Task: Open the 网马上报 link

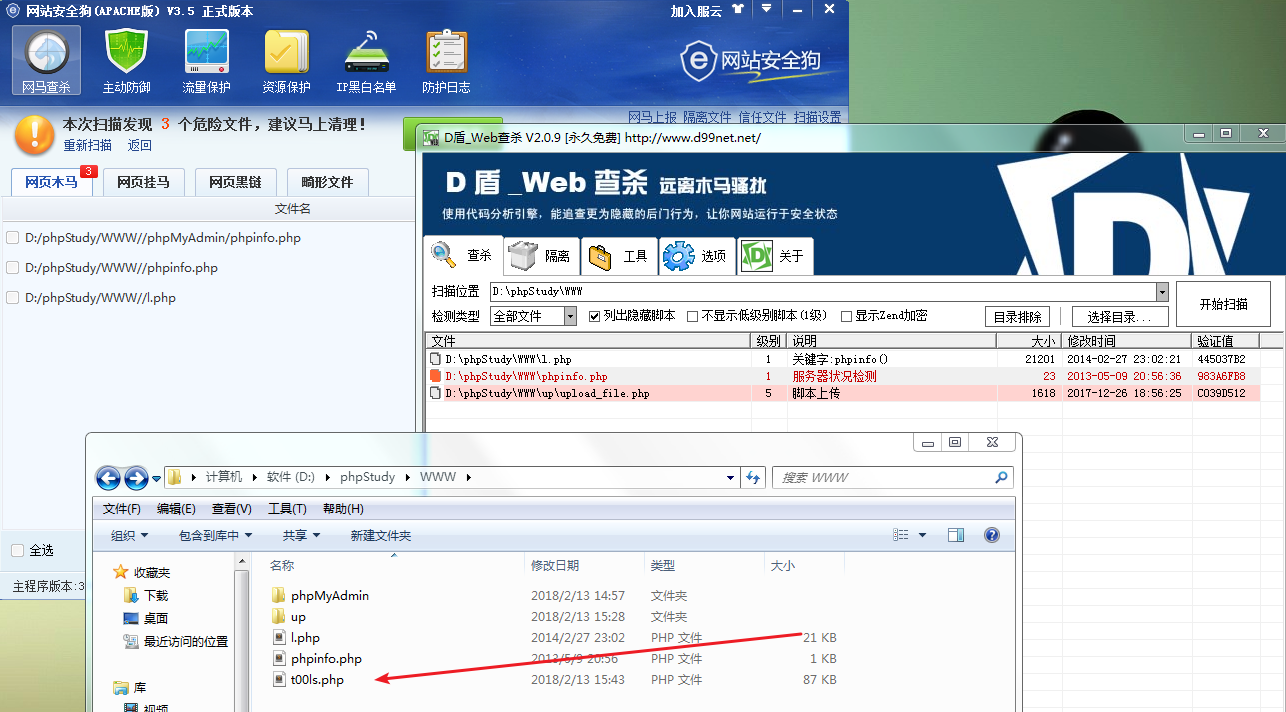Action: pos(653,117)
